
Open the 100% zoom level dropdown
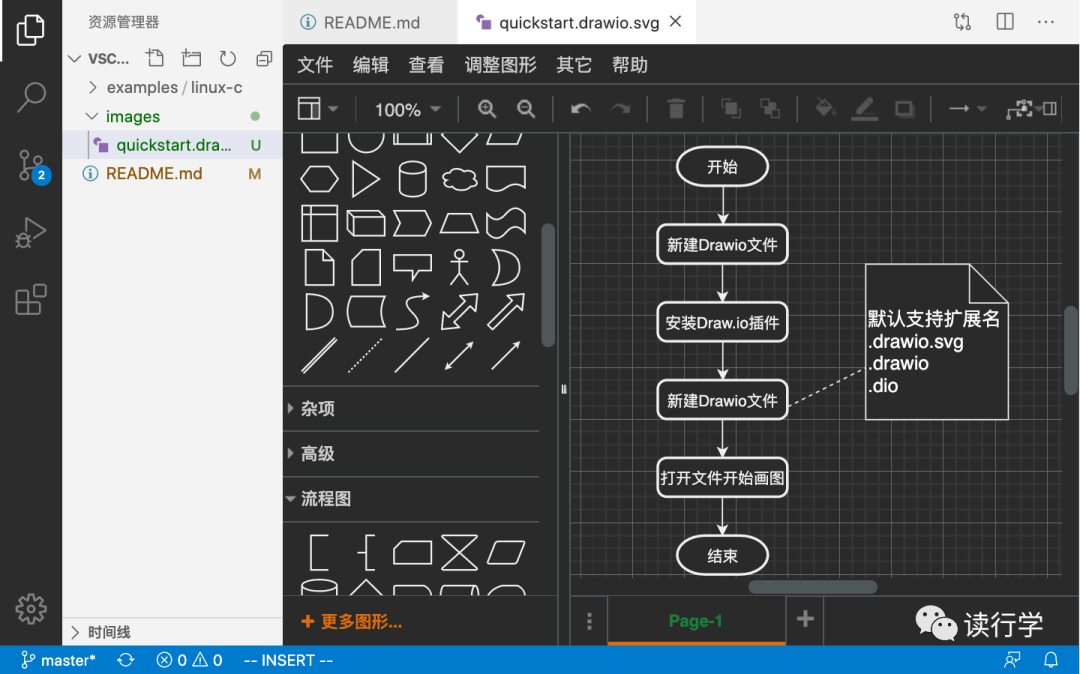407,109
